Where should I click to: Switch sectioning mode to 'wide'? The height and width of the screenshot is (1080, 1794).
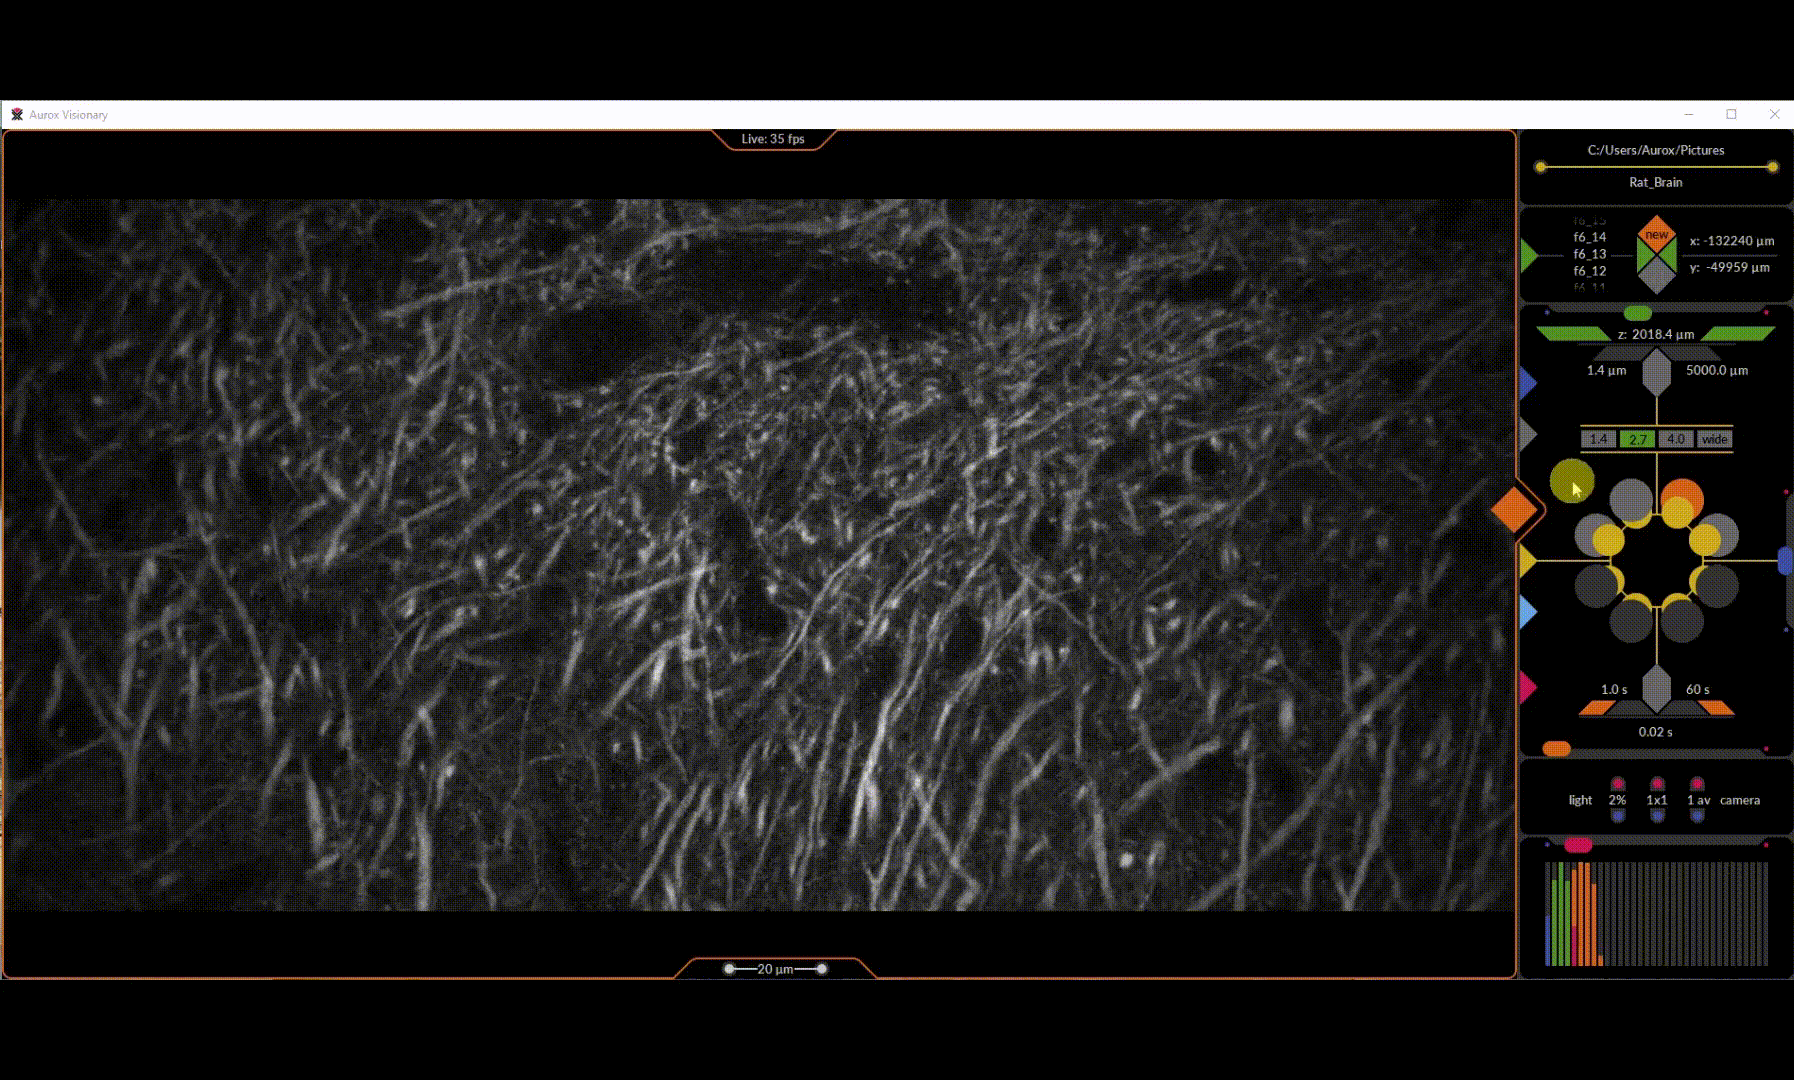[1714, 440]
